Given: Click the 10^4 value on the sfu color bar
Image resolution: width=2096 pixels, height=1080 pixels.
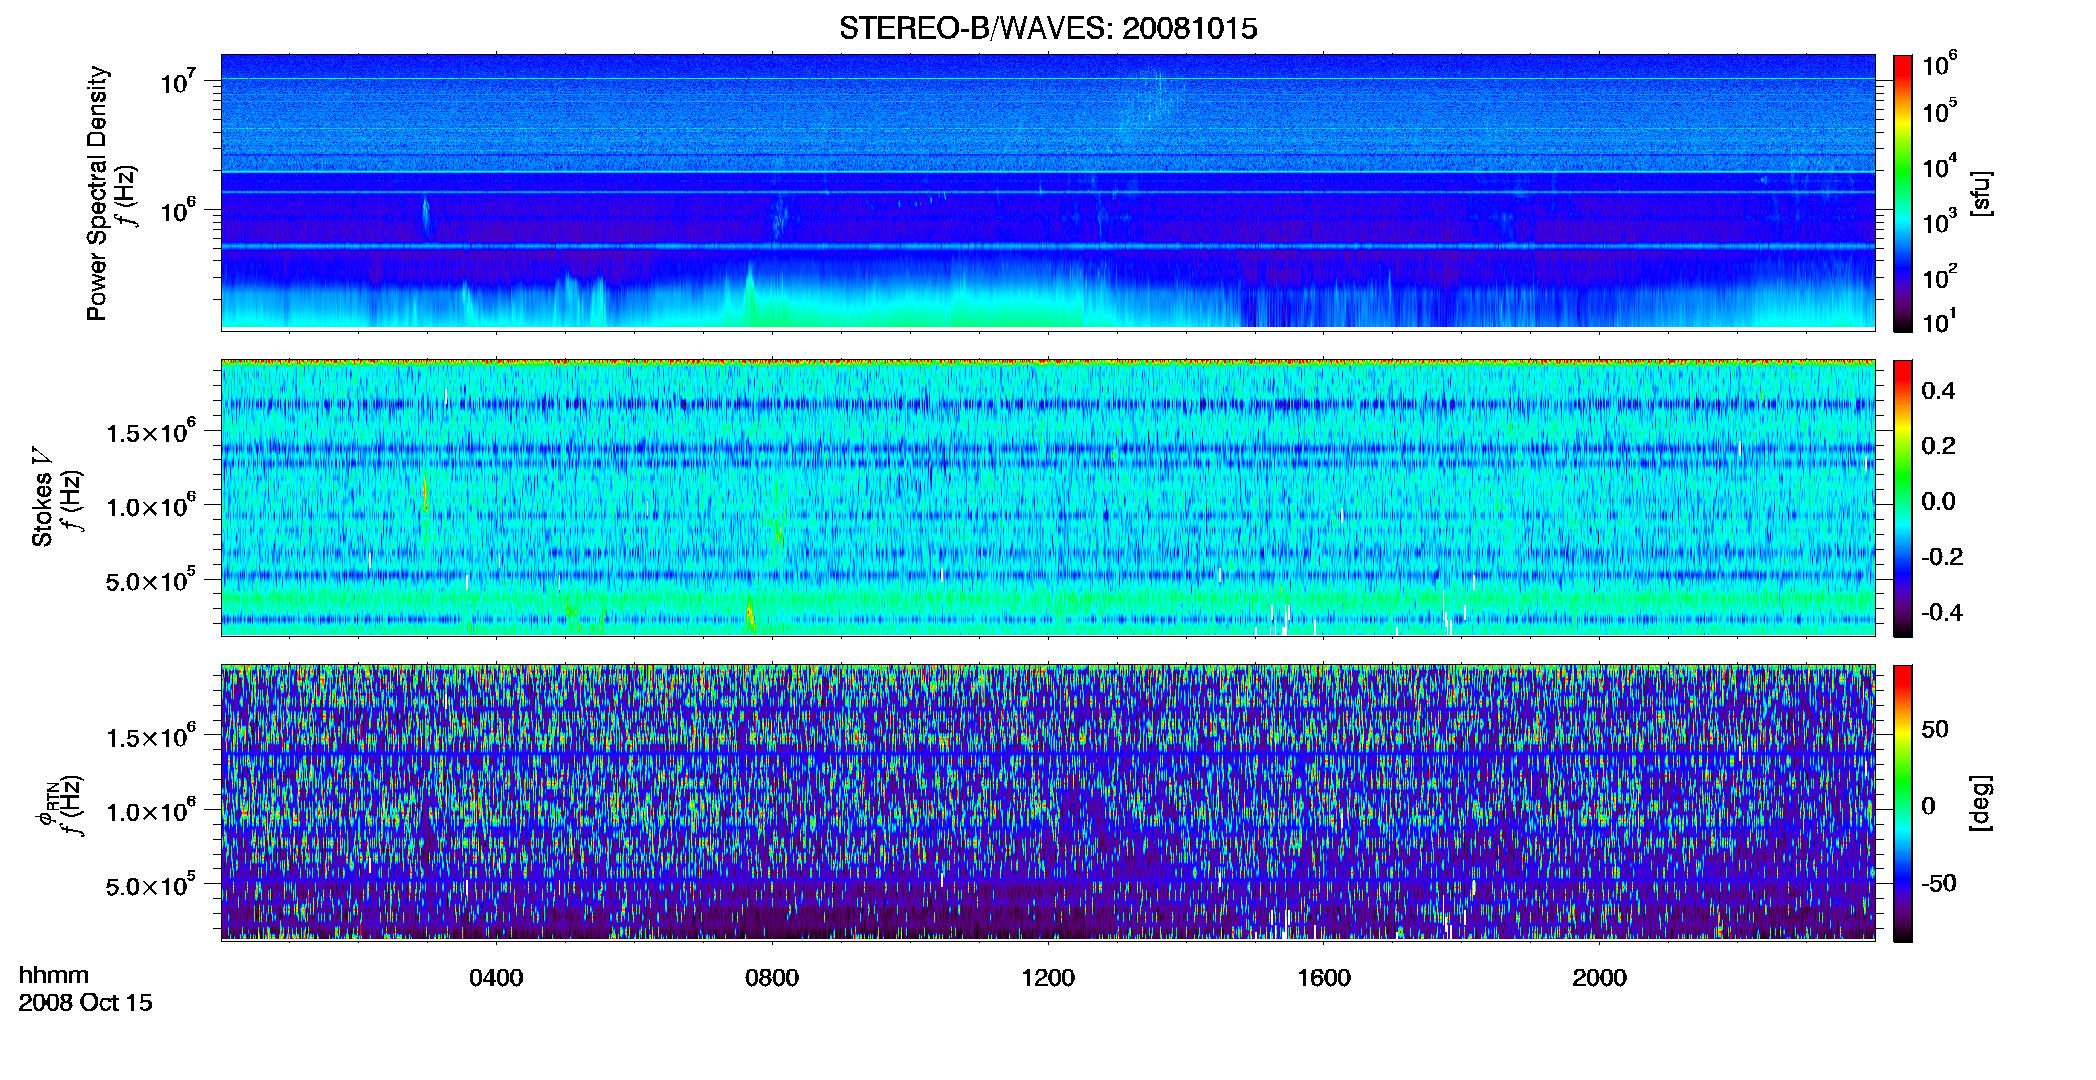Looking at the screenshot, I should (x=1939, y=166).
